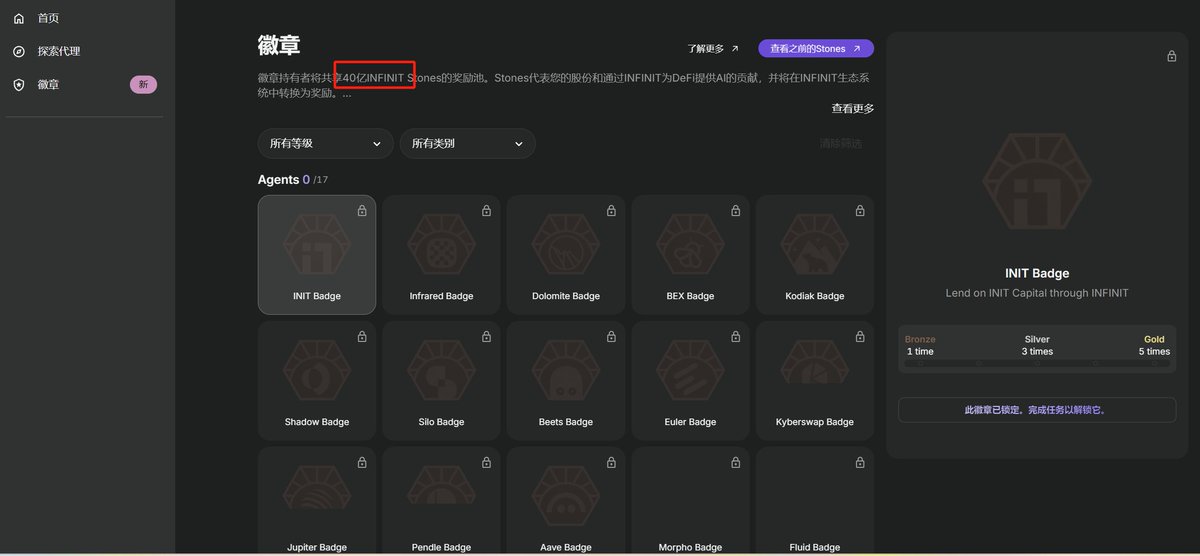The image size is (1200, 556).
Task: Click the 新 tag on 徽章
Action: pos(143,85)
